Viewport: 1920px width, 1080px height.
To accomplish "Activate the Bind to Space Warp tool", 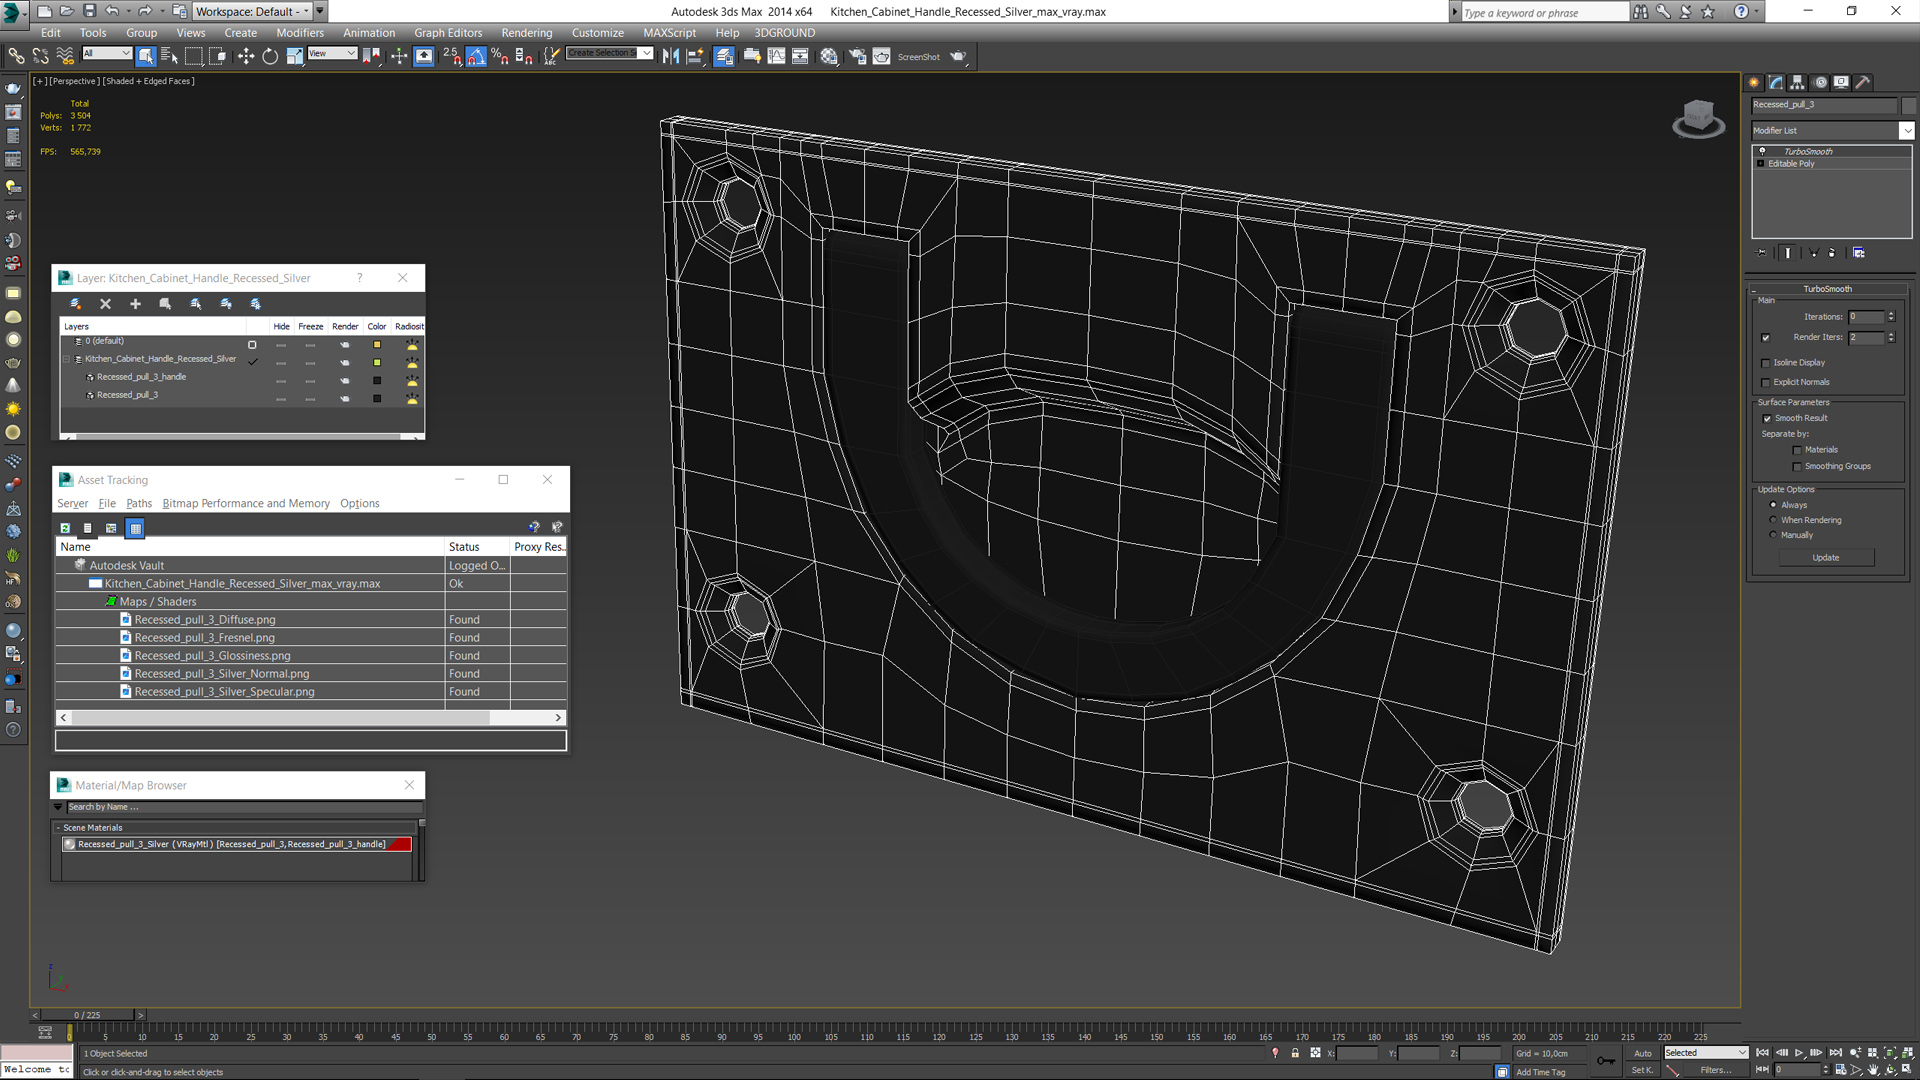I will [65, 56].
